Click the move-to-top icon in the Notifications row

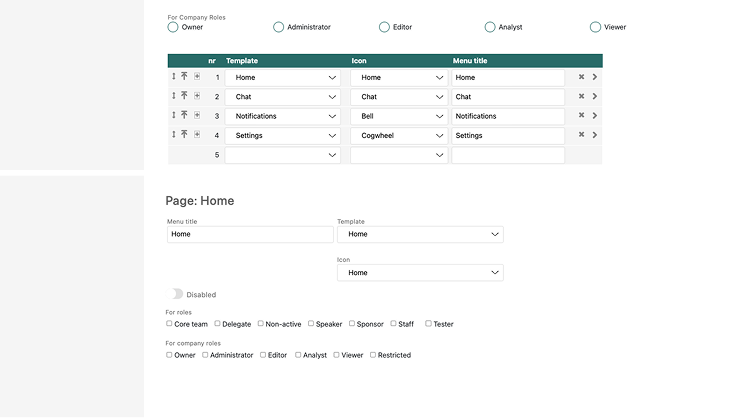click(x=184, y=114)
